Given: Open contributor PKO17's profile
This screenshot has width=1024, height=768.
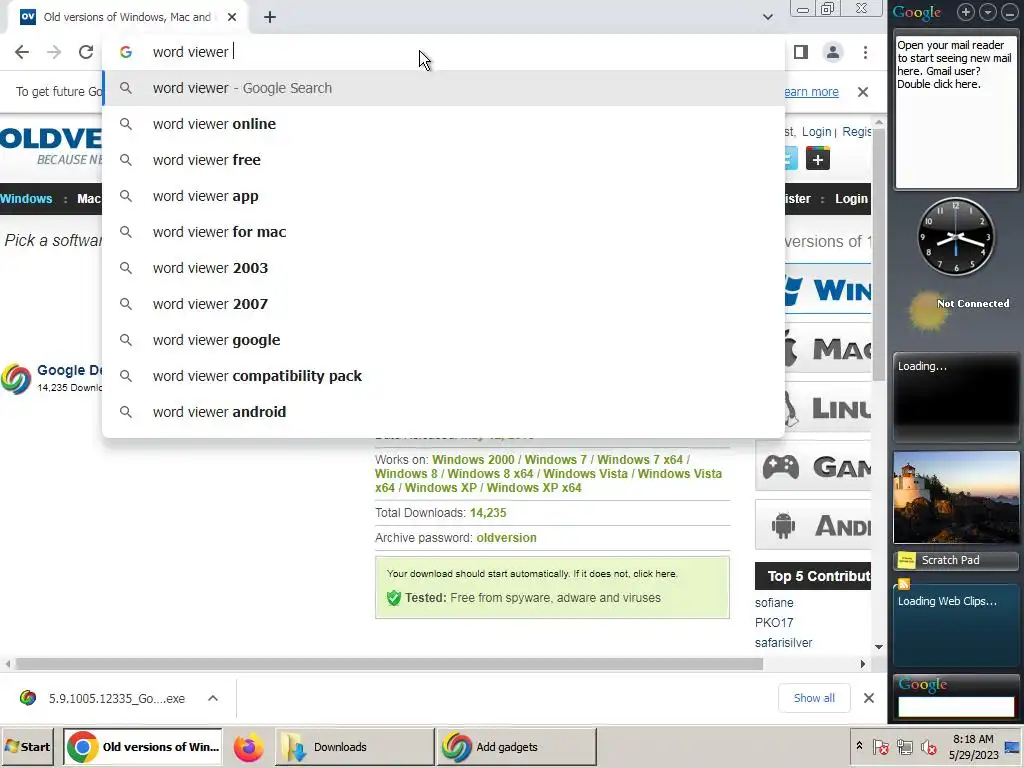Looking at the screenshot, I should tap(774, 623).
